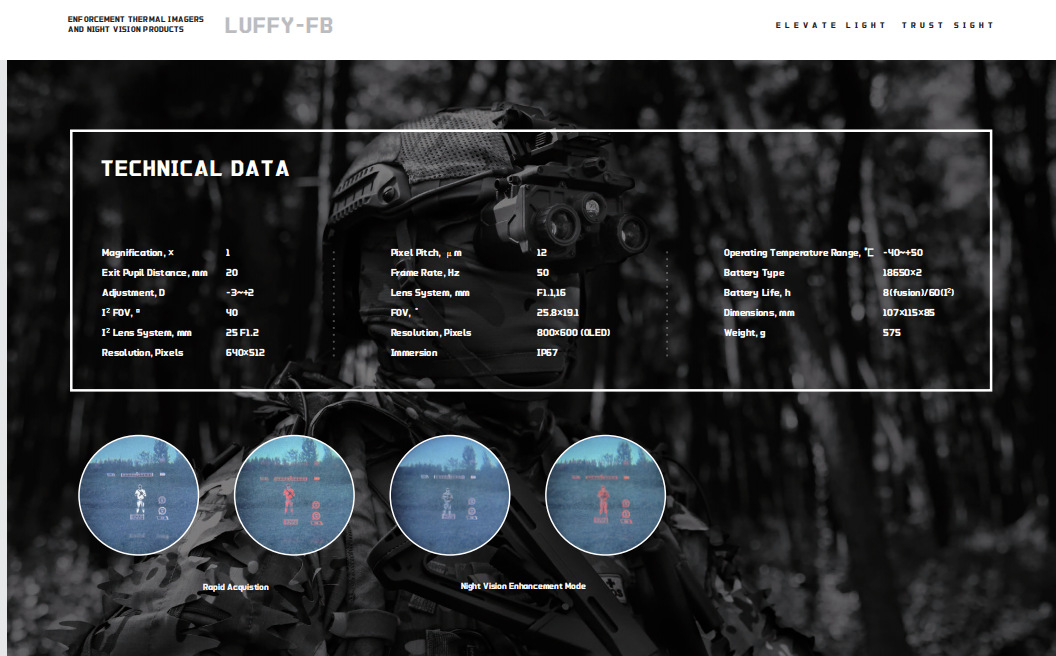The height and width of the screenshot is (656, 1056).
Task: Click the 'I² FOV' label
Action: pyautogui.click(x=121, y=313)
